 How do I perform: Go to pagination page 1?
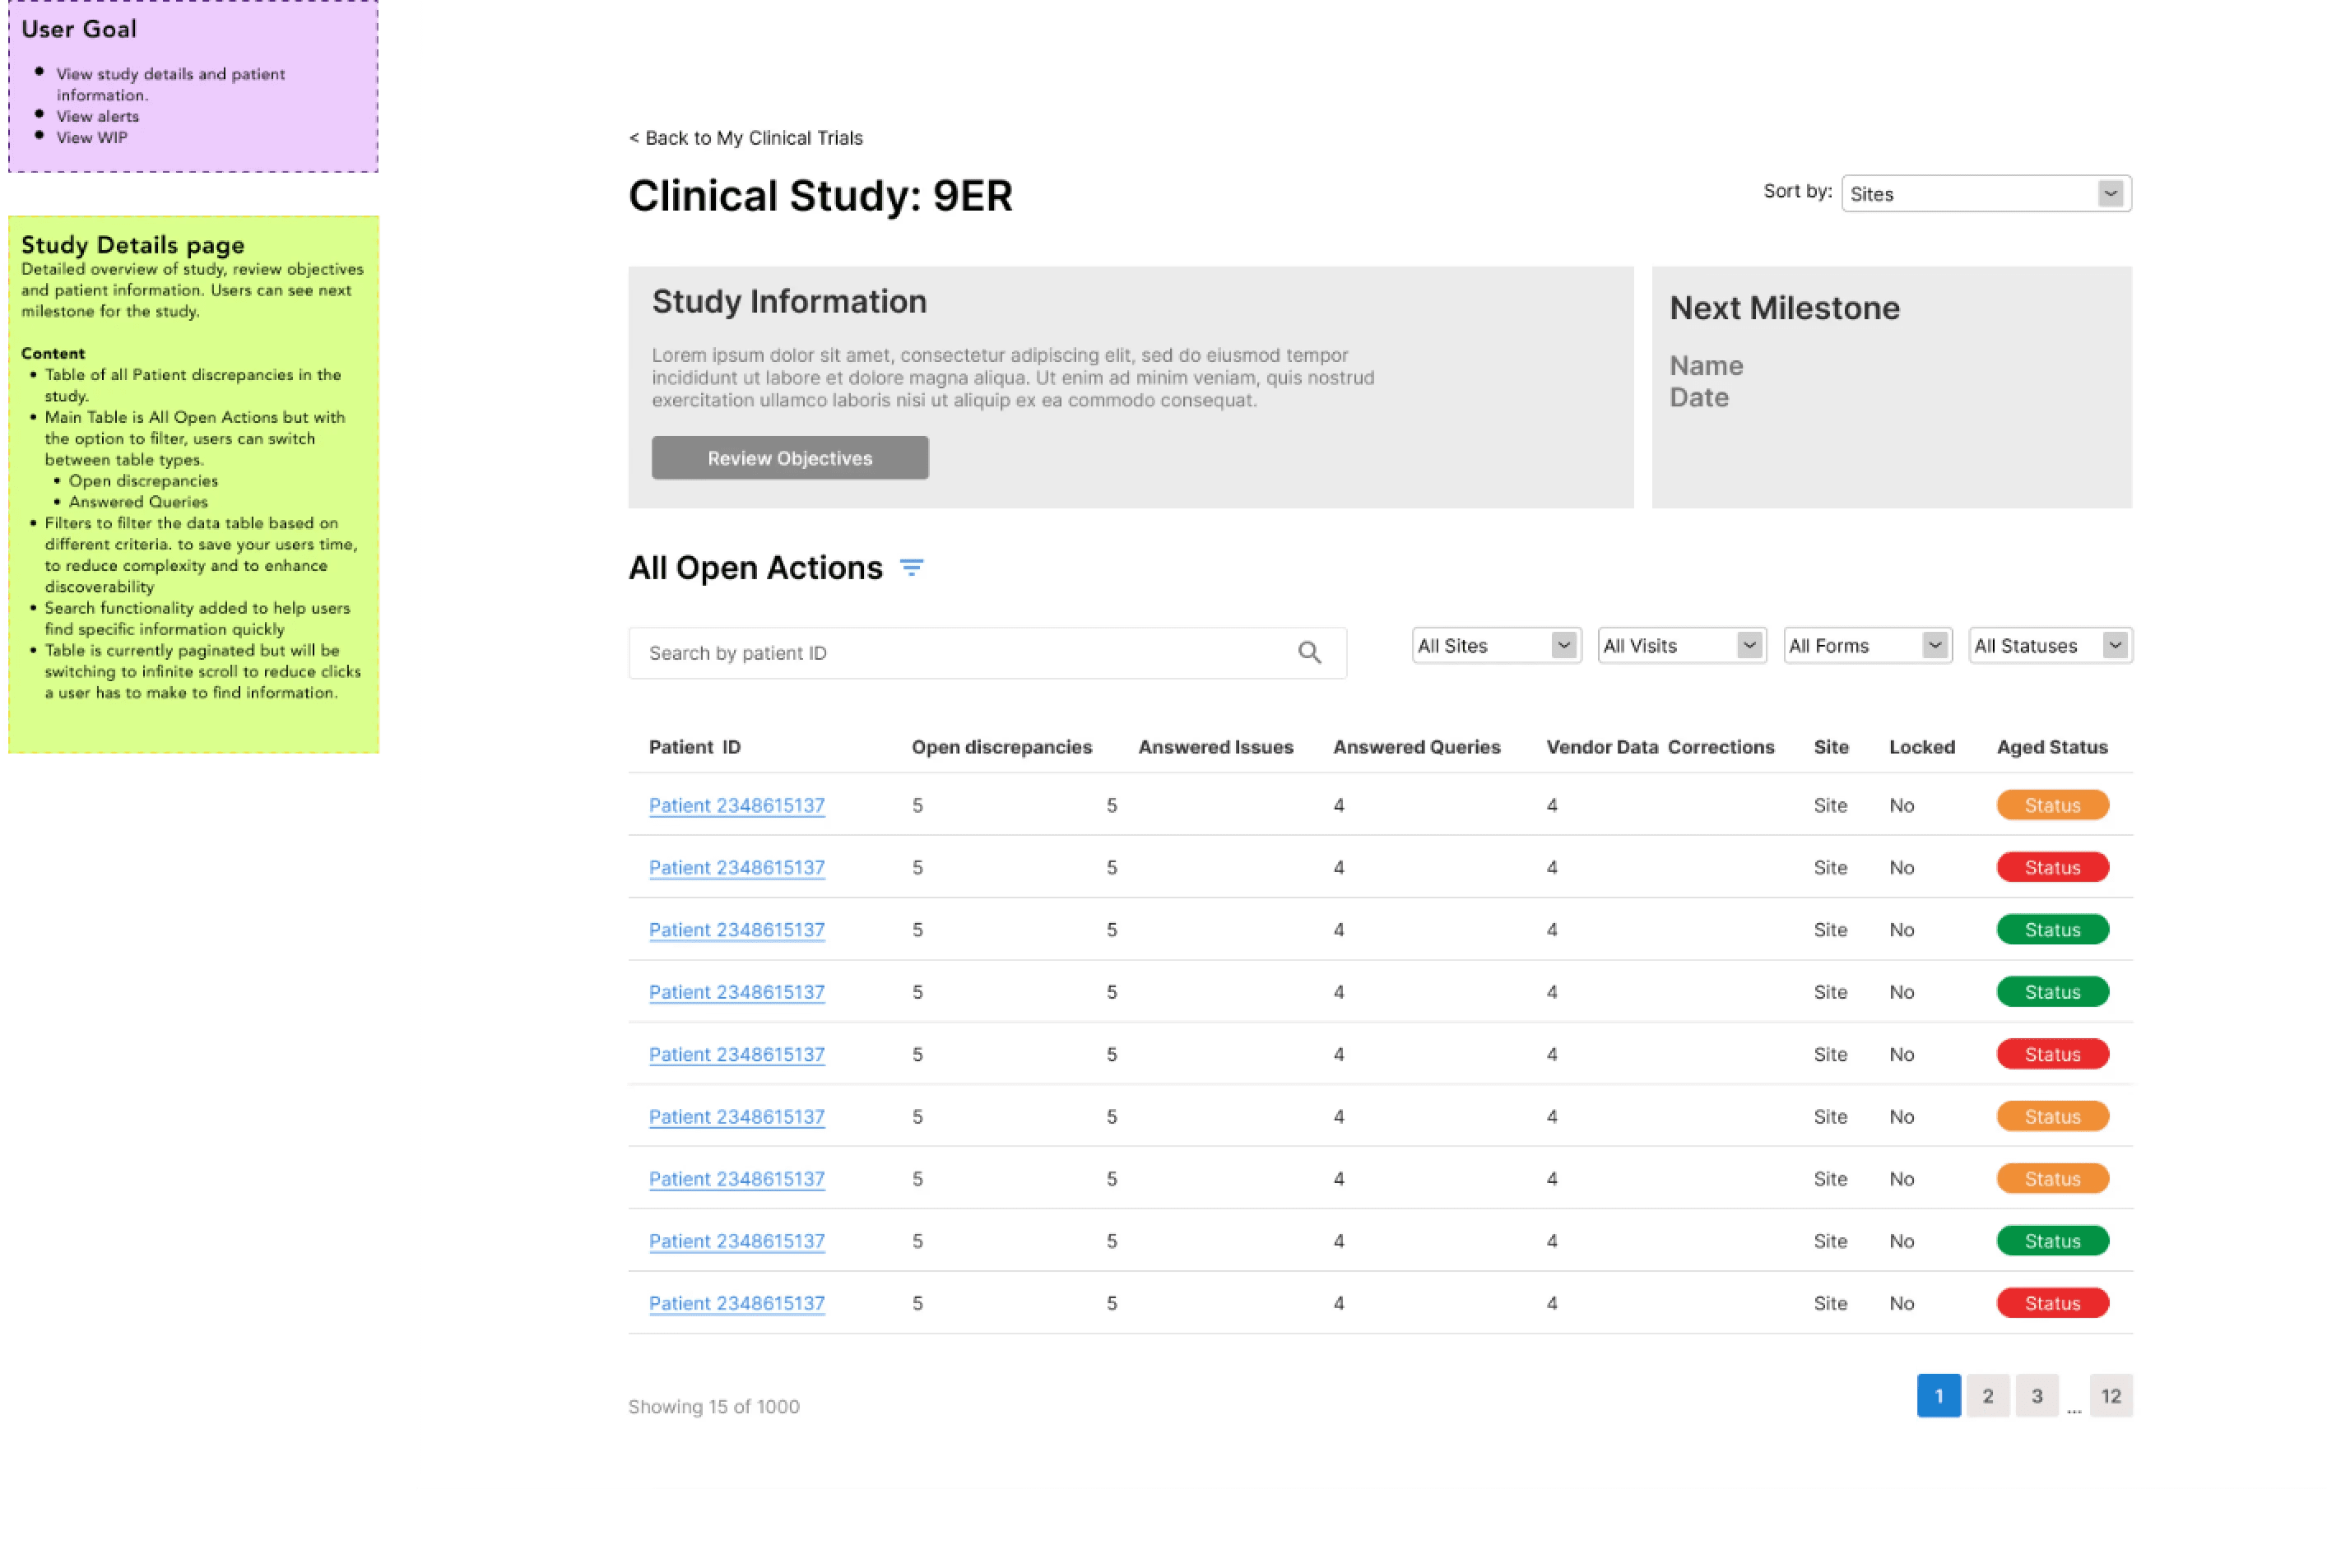point(1938,1396)
